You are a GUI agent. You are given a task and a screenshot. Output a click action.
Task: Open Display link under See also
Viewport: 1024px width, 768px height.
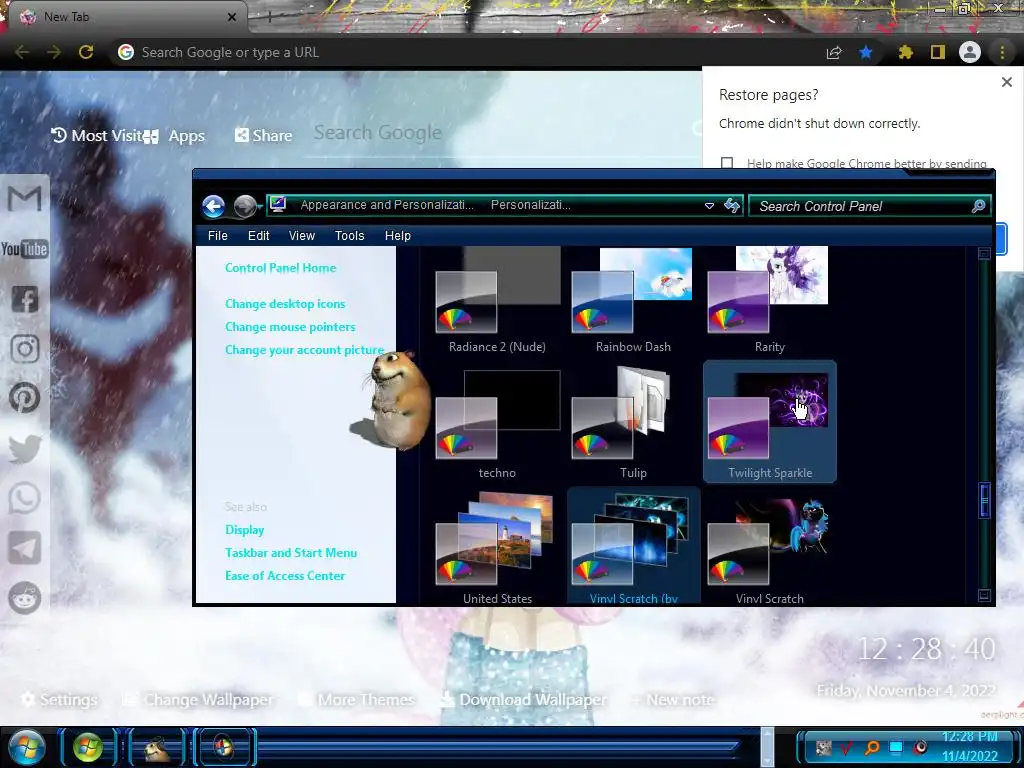(245, 530)
